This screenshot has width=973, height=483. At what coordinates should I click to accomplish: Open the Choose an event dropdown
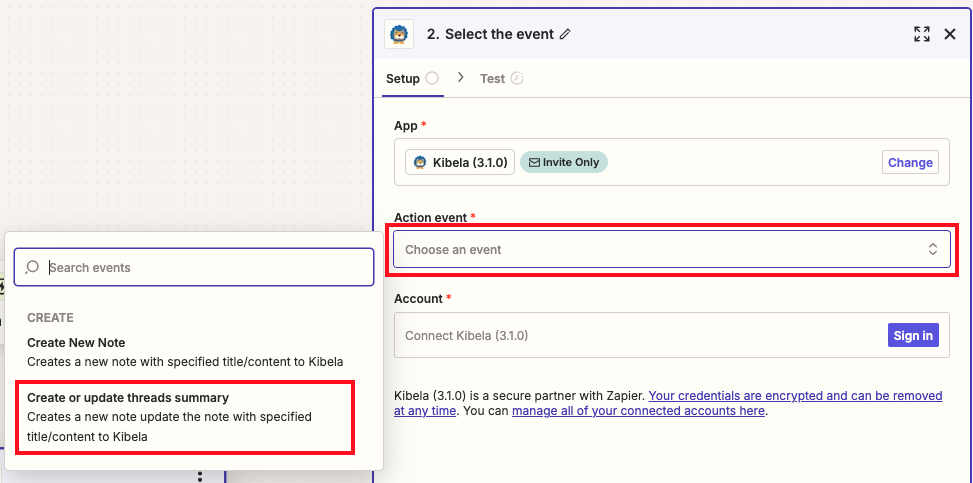coord(671,250)
